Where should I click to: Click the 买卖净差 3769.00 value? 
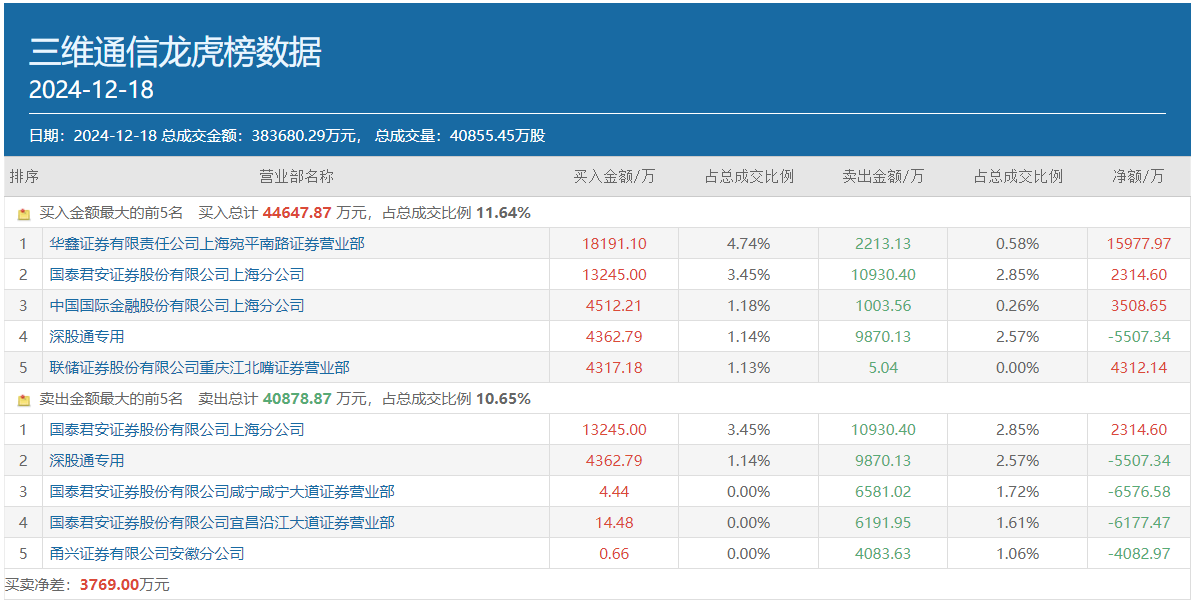[112, 584]
